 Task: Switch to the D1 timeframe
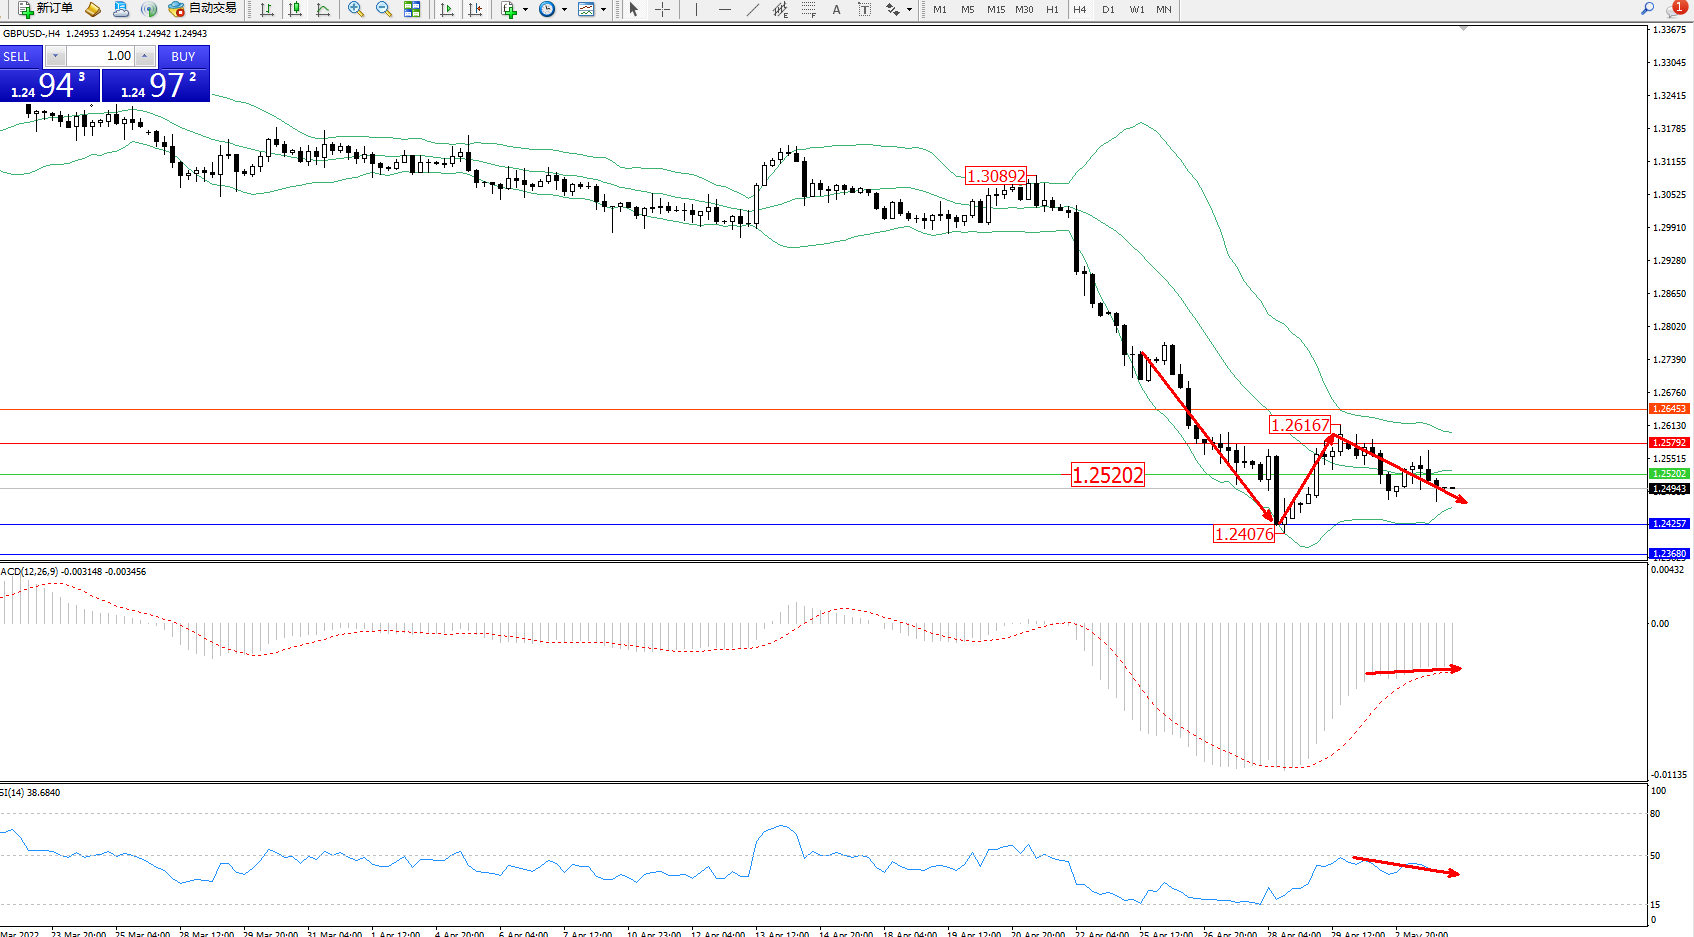[x=1108, y=9]
